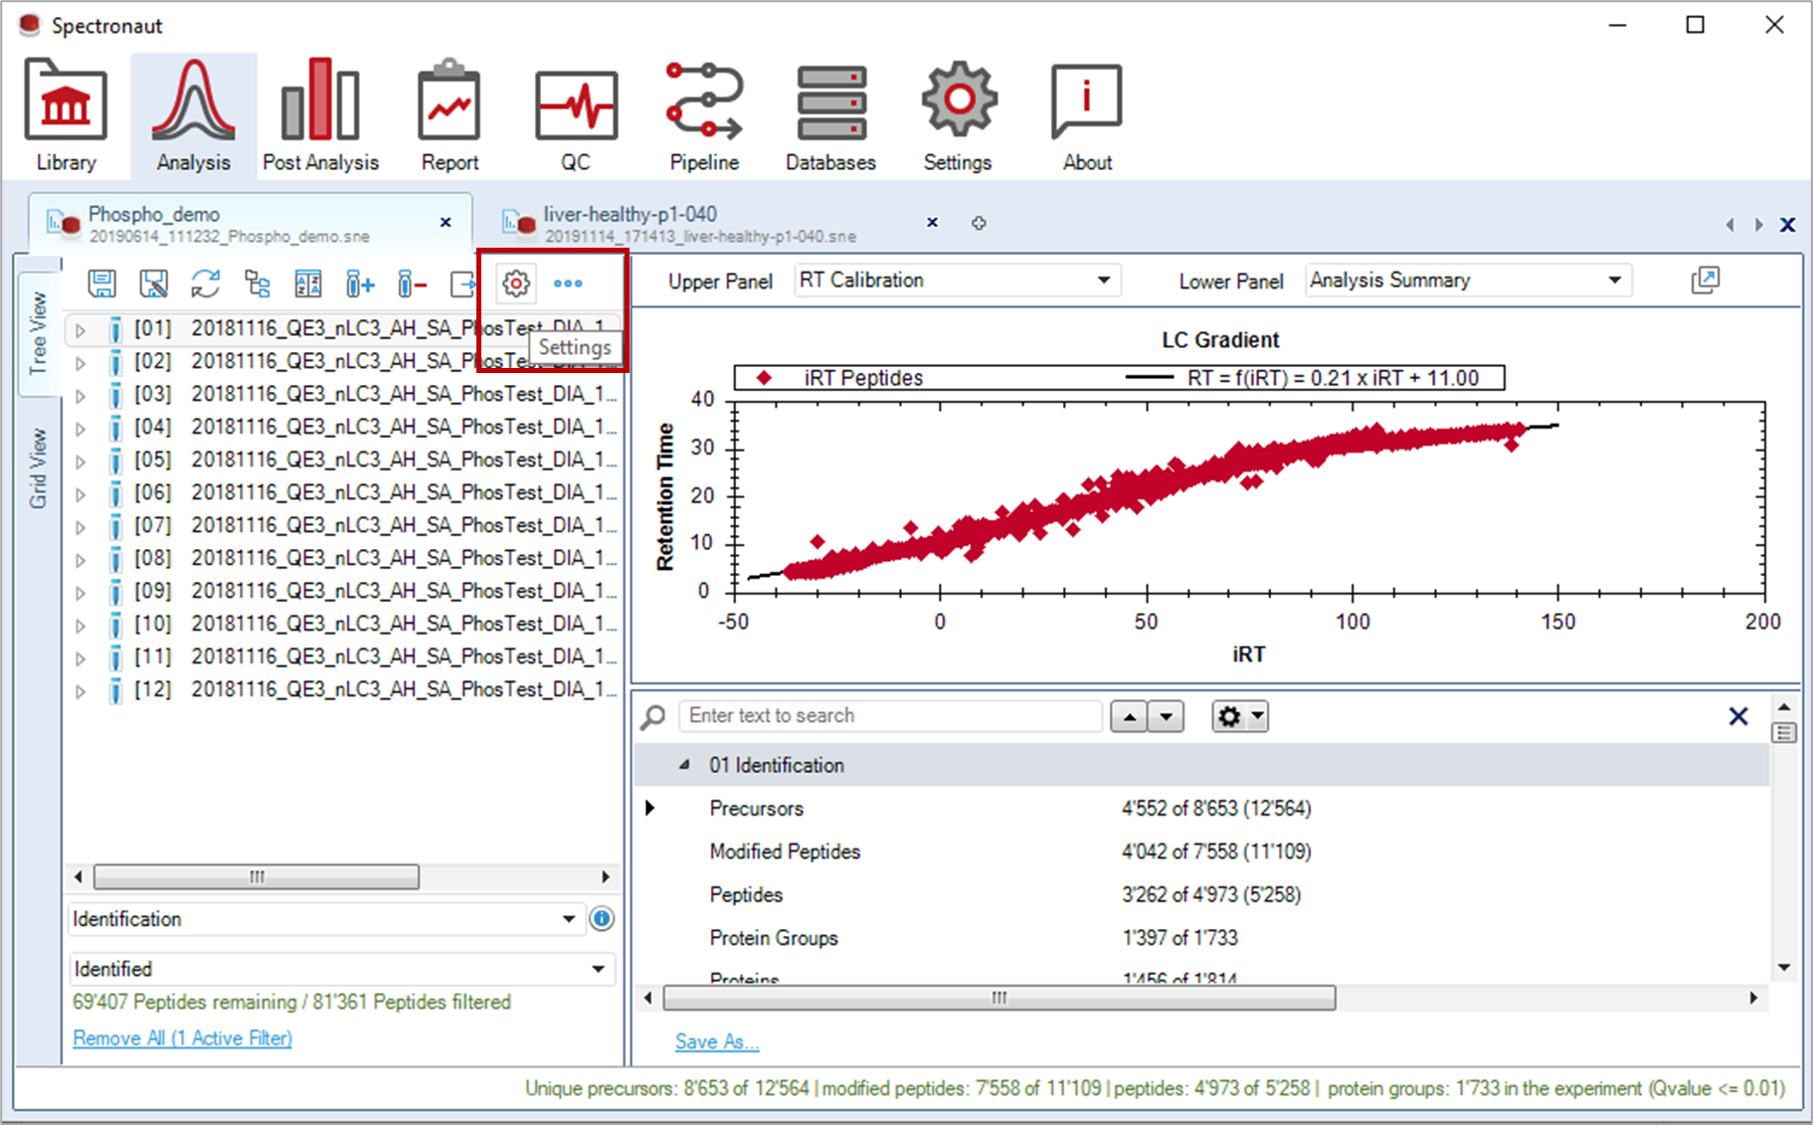Open the Post Analysis perspective
The width and height of the screenshot is (1813, 1125).
(320, 115)
